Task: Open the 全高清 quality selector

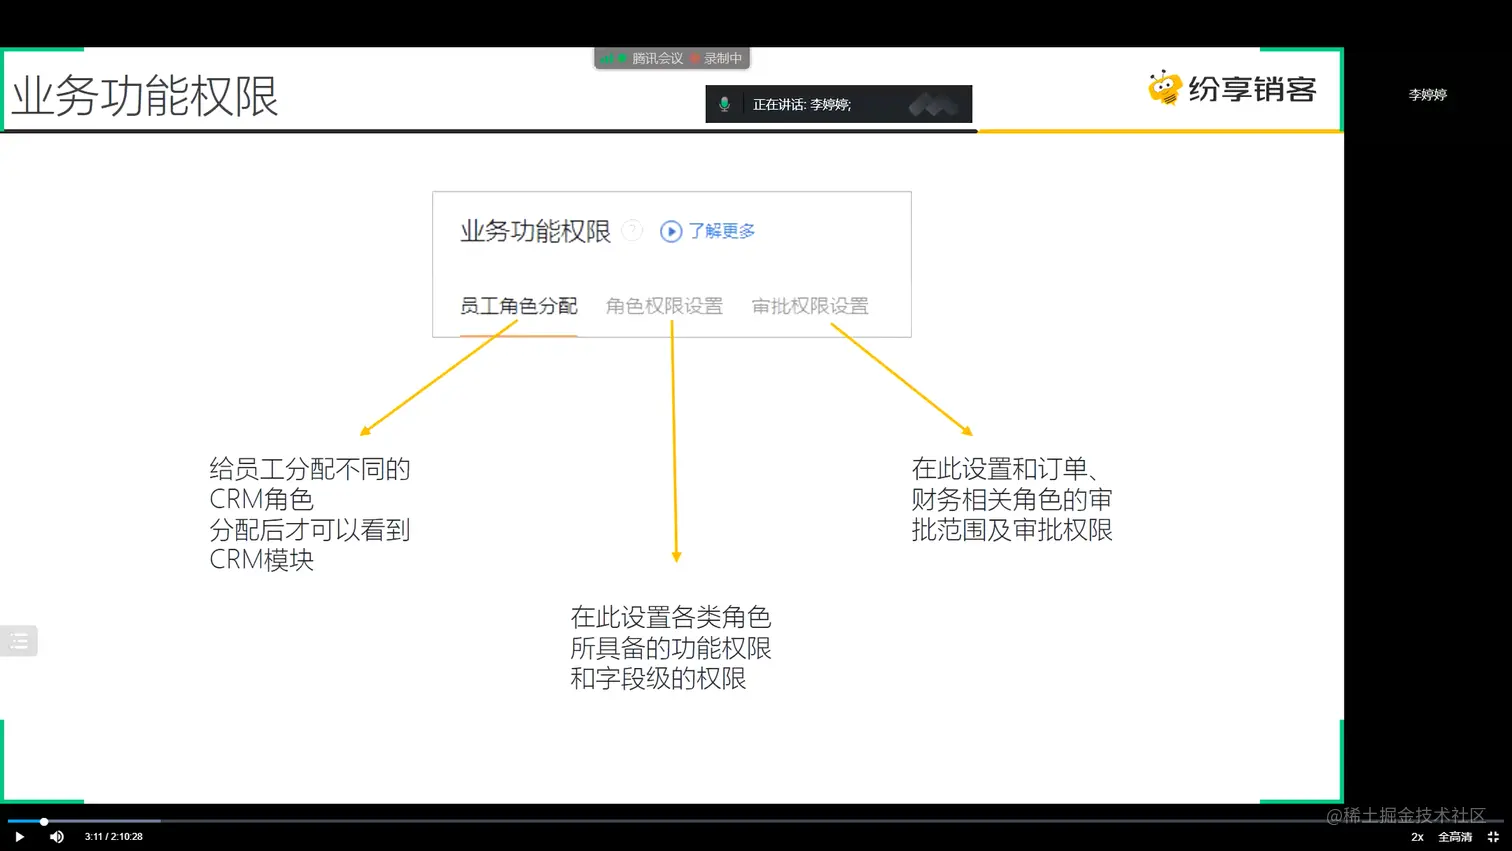Action: point(1455,837)
